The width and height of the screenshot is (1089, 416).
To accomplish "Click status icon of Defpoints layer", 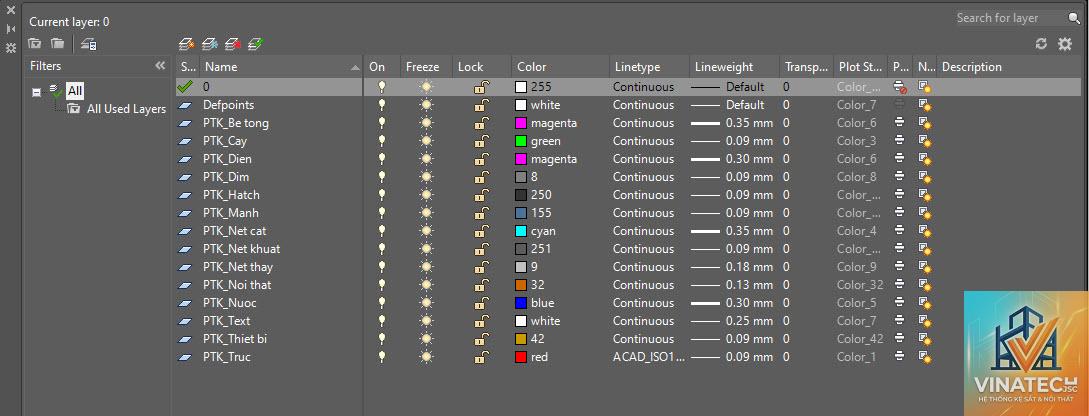I will pos(185,105).
